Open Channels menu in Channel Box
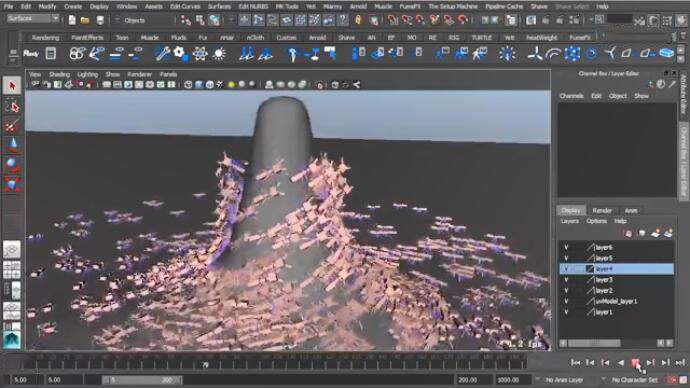 (571, 96)
